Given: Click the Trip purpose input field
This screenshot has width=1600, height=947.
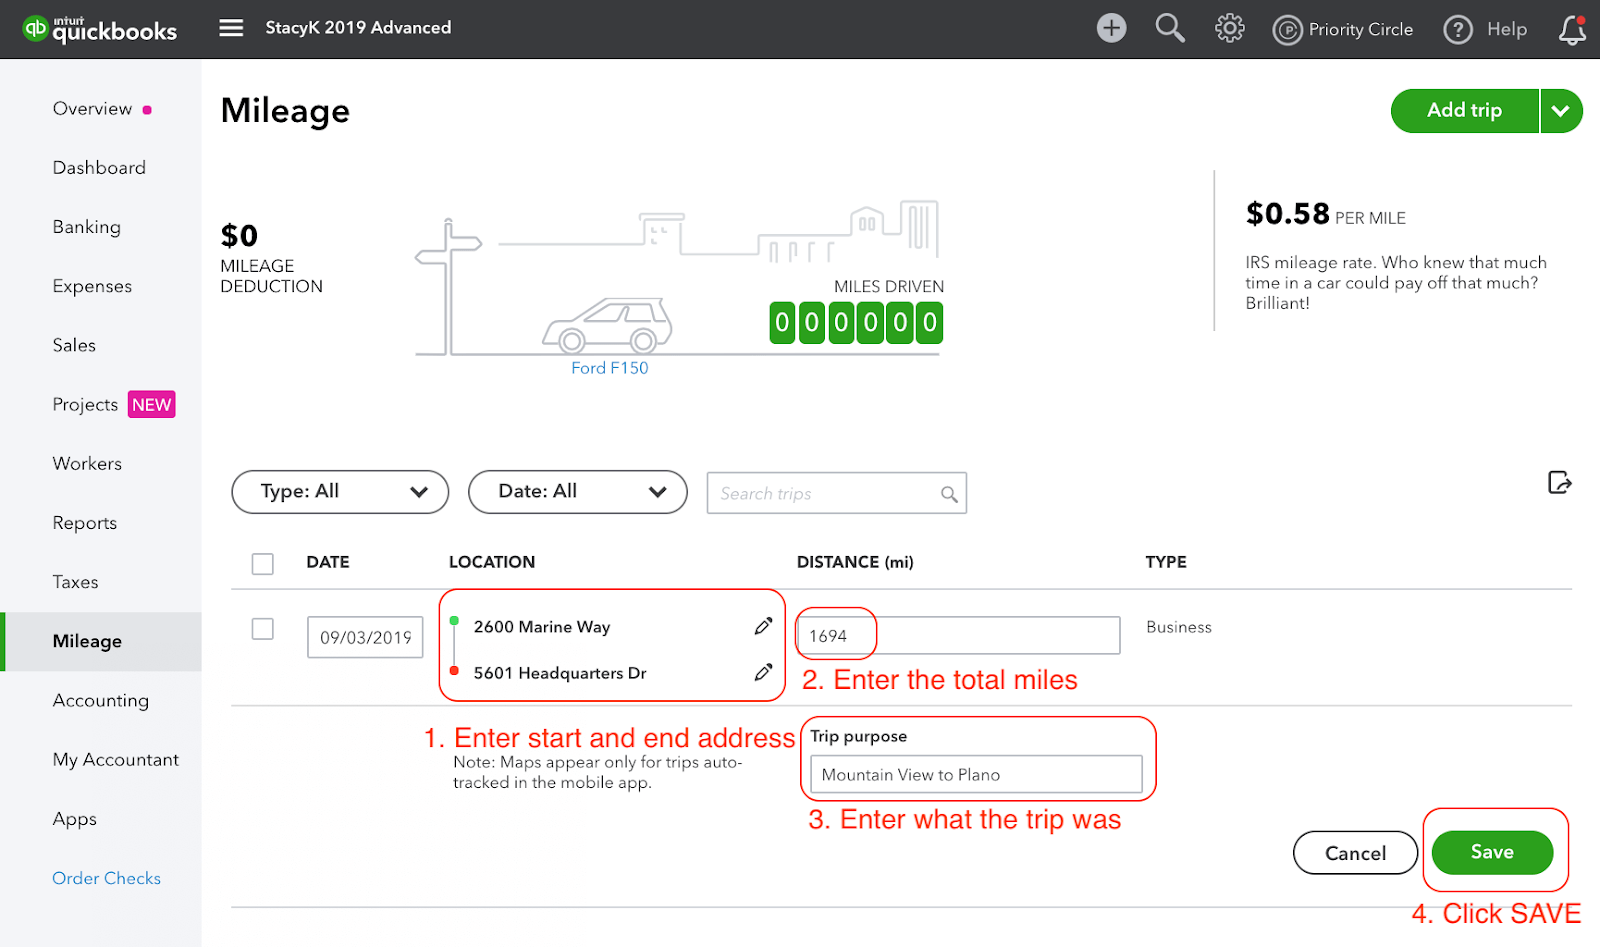Looking at the screenshot, I should [976, 774].
